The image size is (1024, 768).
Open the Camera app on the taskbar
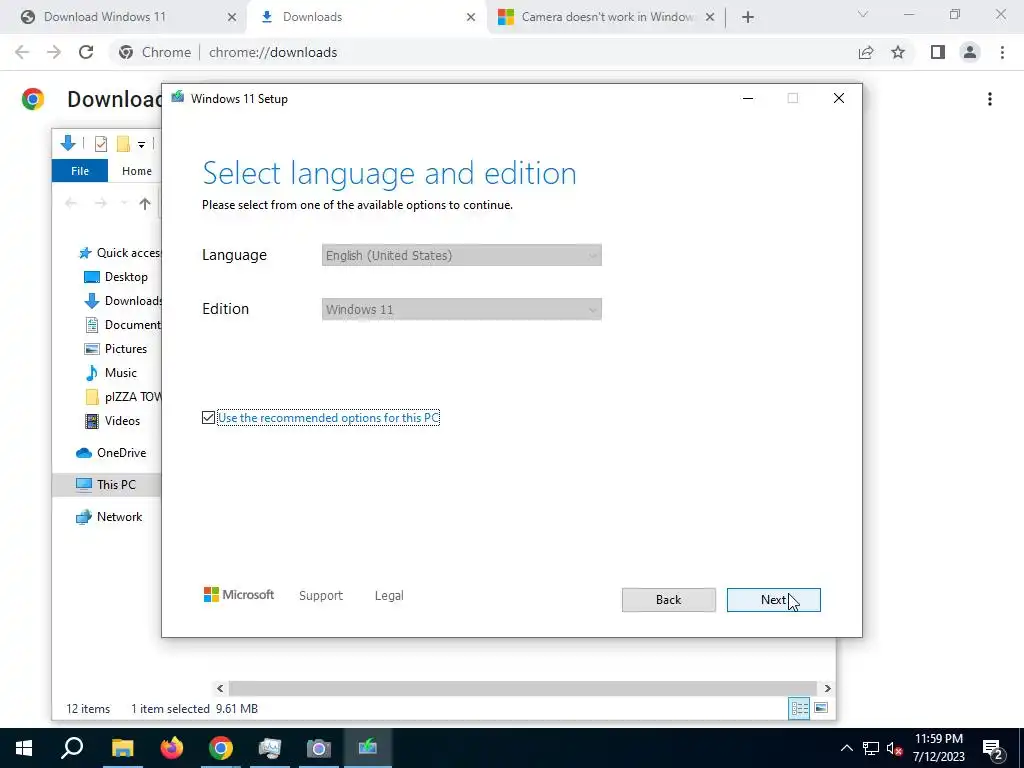tap(319, 748)
